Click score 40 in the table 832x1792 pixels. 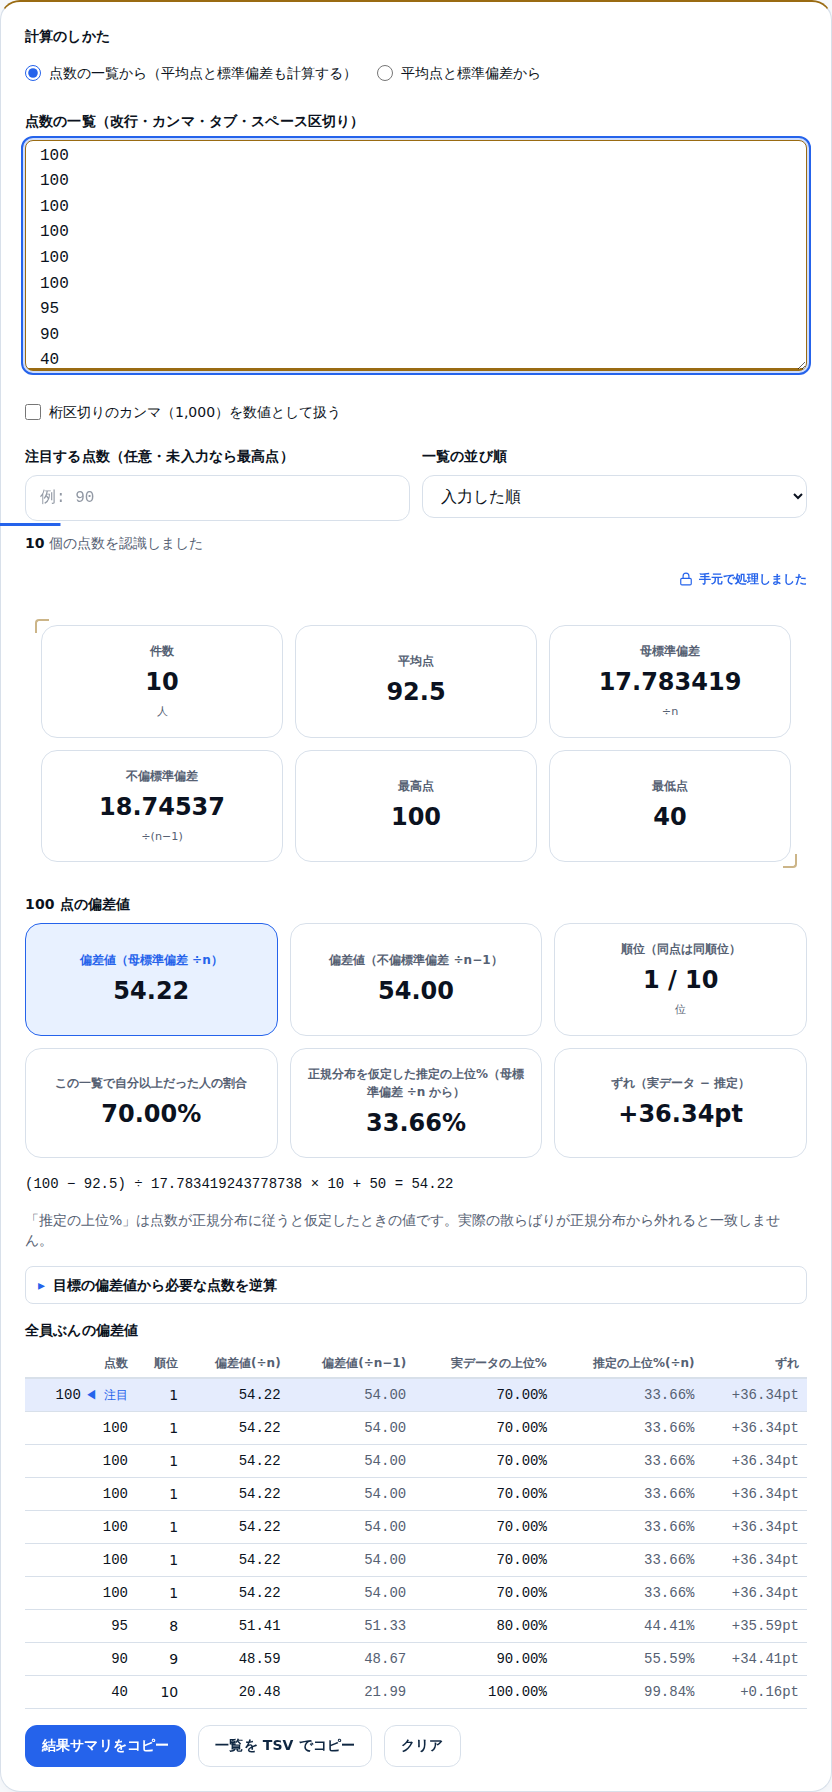[119, 1691]
